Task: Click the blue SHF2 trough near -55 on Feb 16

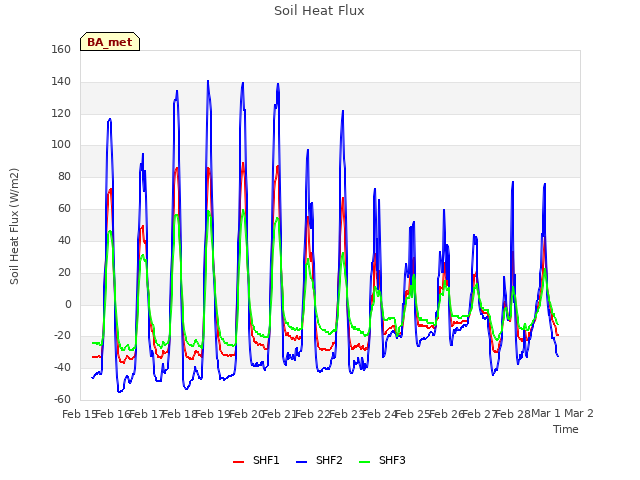Action: coord(119,392)
